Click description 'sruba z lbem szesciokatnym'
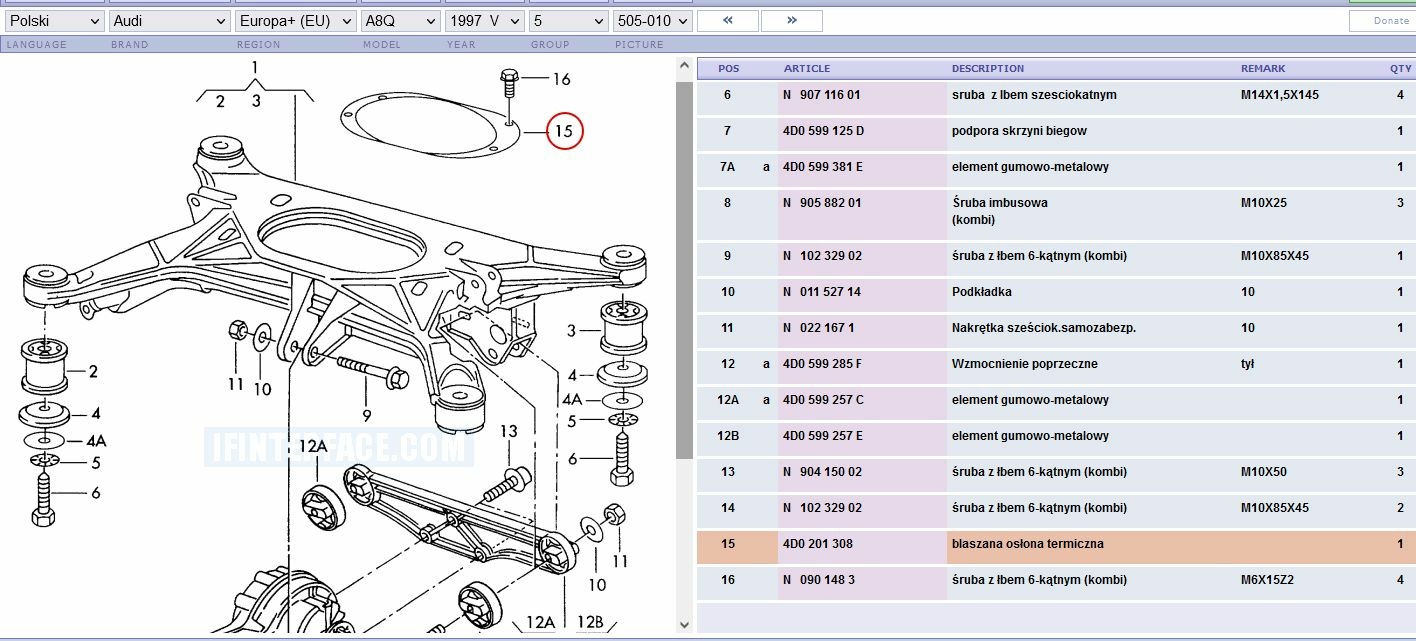This screenshot has height=641, width=1416. tap(1034, 95)
